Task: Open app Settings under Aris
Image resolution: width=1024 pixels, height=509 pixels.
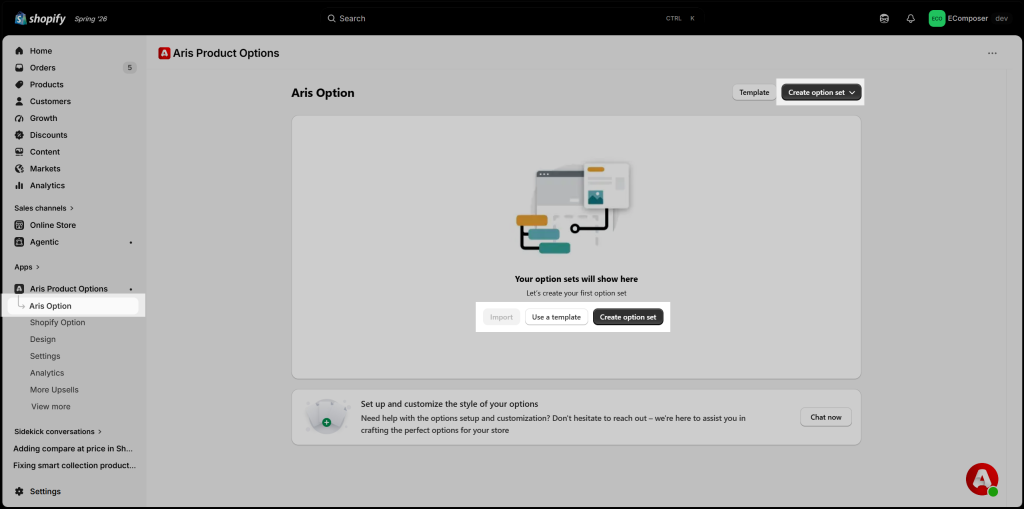Action: 45,356
